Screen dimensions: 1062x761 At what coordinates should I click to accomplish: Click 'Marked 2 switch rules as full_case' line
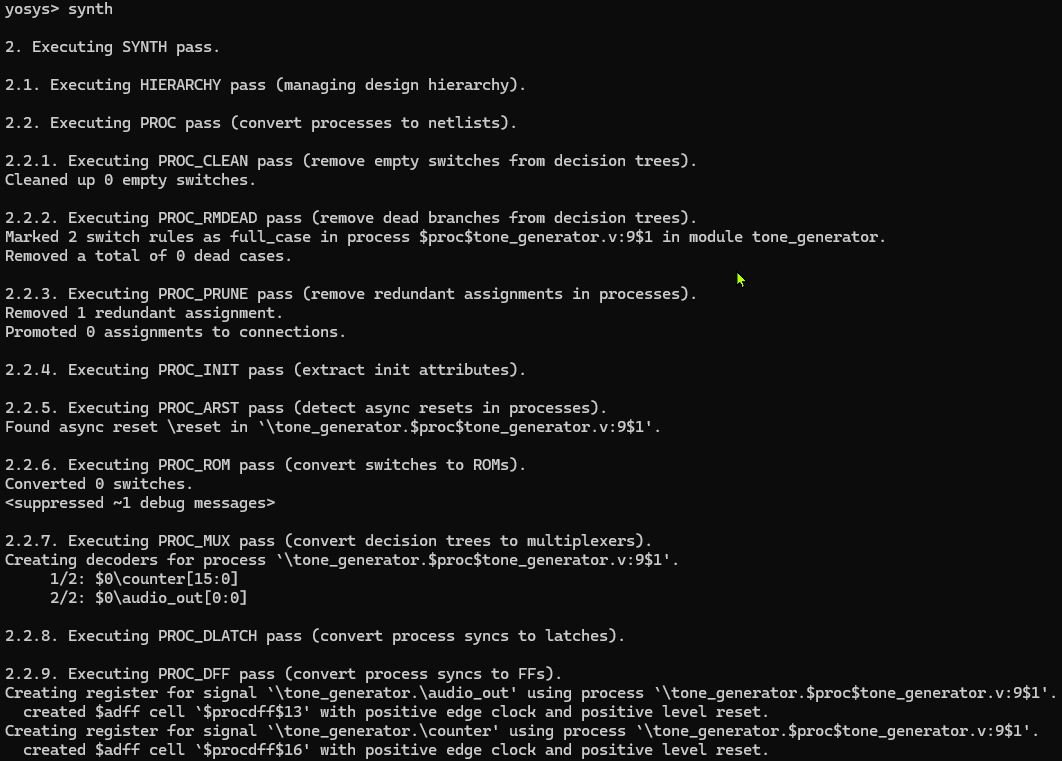point(445,237)
